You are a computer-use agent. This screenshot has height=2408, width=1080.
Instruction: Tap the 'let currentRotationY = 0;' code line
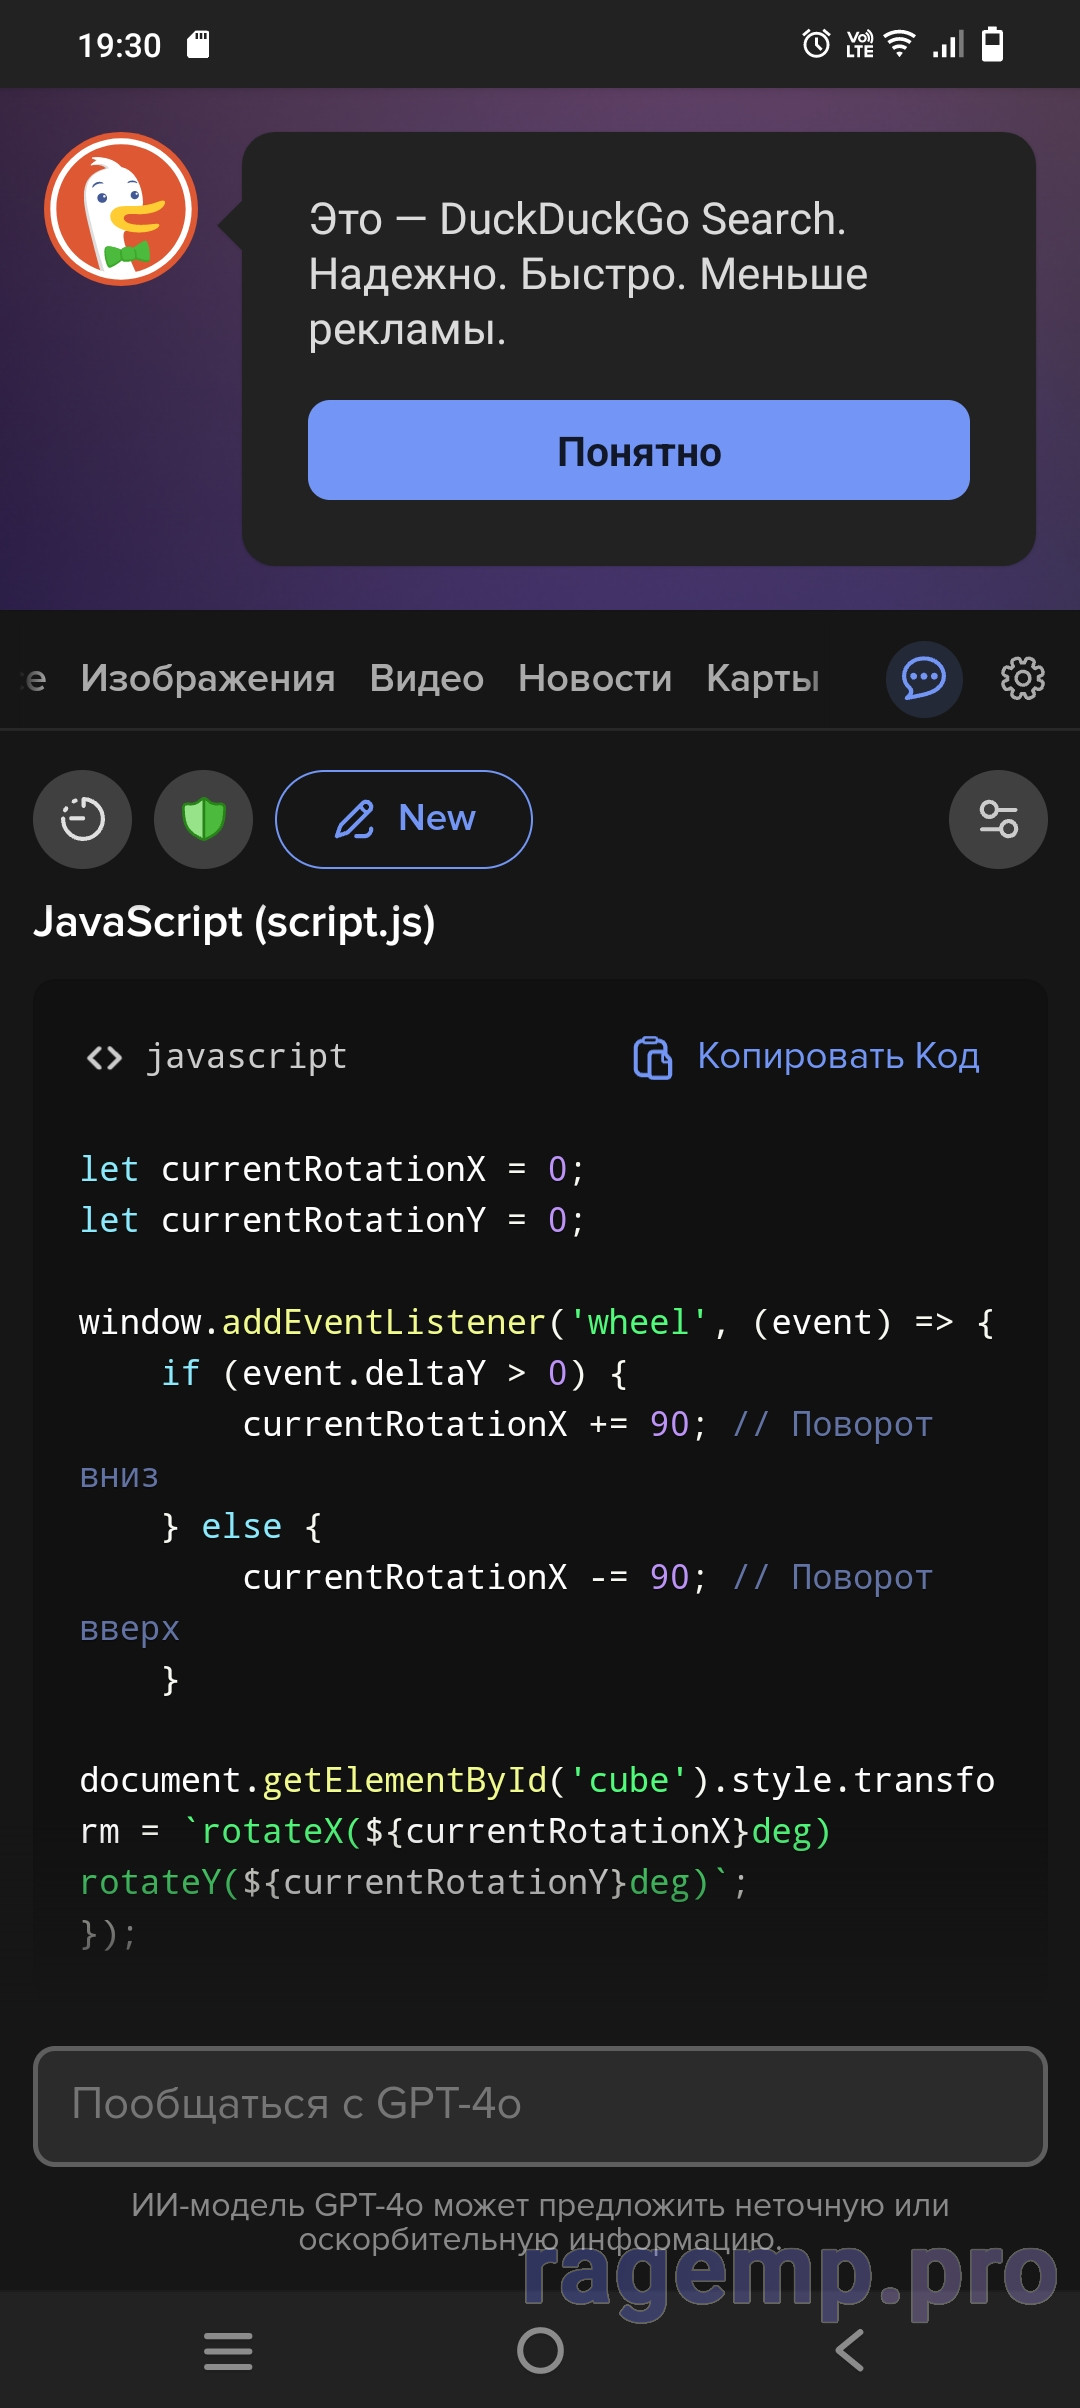coord(332,1220)
